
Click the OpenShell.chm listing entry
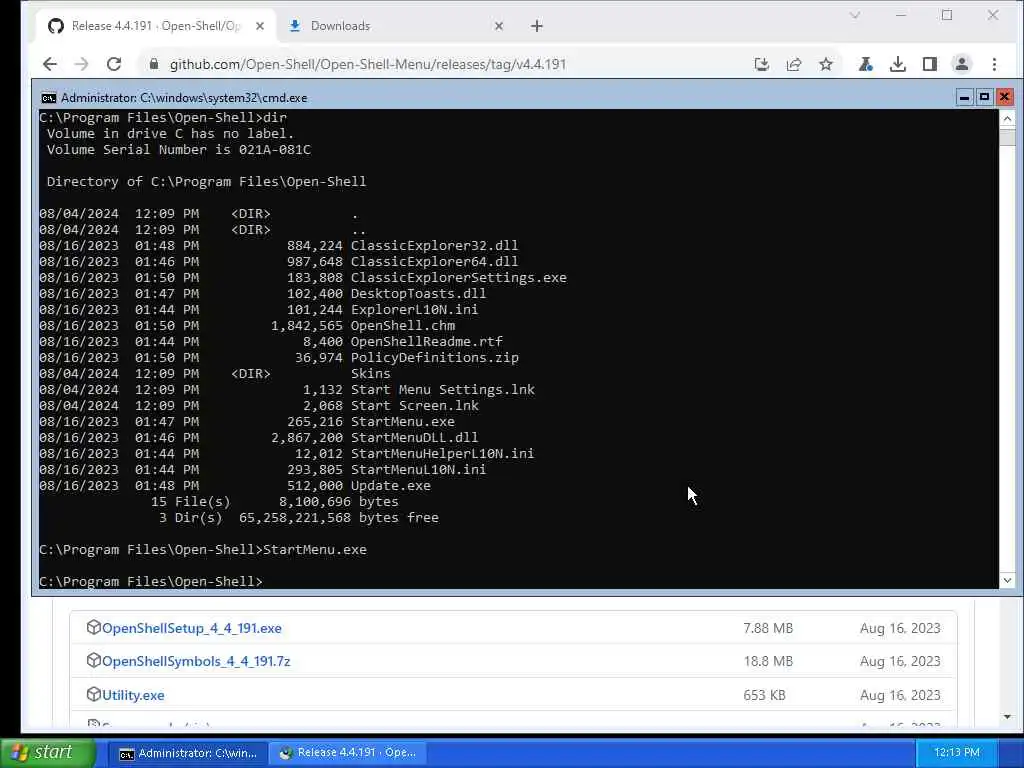click(402, 326)
